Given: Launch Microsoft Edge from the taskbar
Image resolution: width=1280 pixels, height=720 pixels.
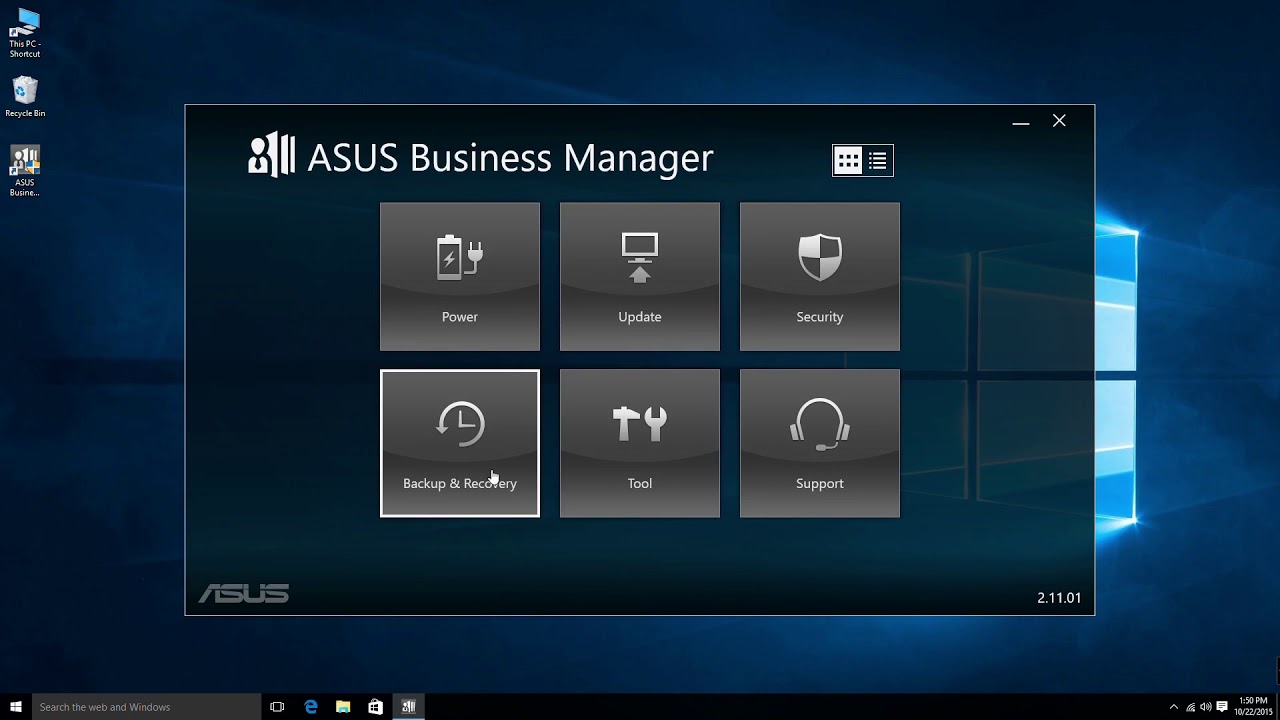Looking at the screenshot, I should 311,706.
